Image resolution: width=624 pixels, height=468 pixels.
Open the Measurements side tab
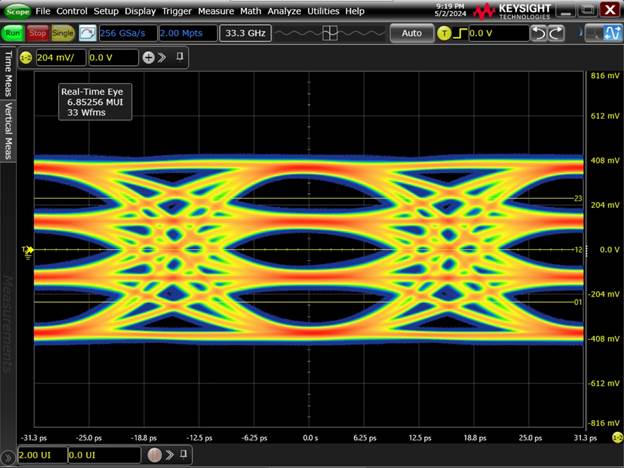click(x=8, y=324)
